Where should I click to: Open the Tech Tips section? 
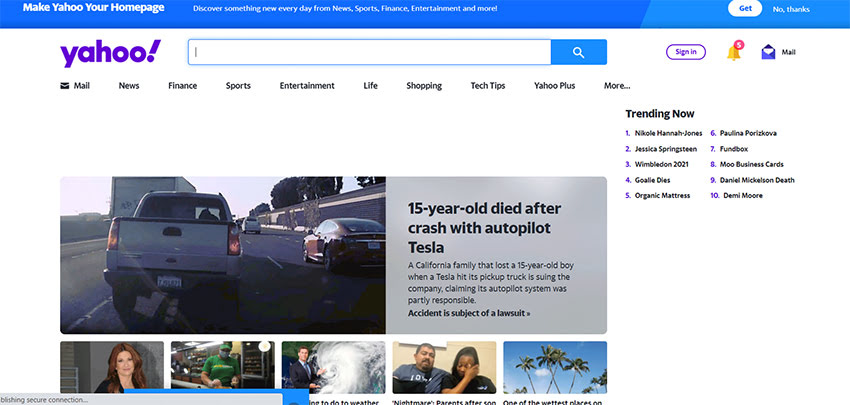point(488,86)
